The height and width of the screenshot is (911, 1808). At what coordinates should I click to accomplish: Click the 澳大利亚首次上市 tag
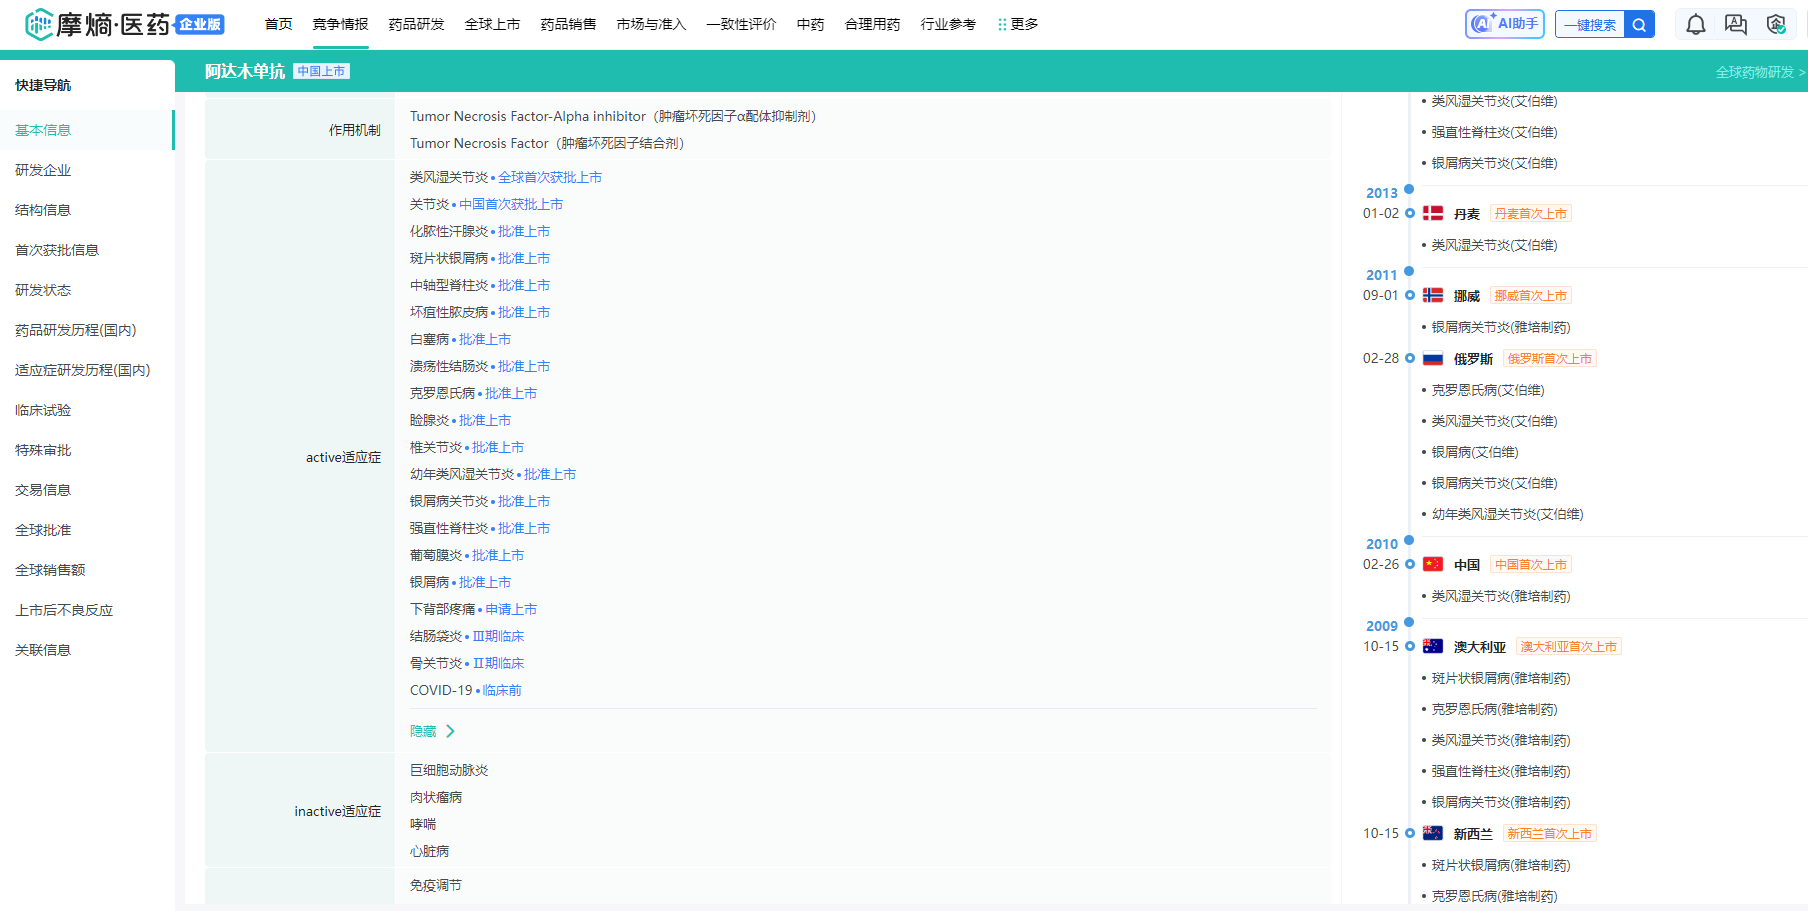(1569, 646)
